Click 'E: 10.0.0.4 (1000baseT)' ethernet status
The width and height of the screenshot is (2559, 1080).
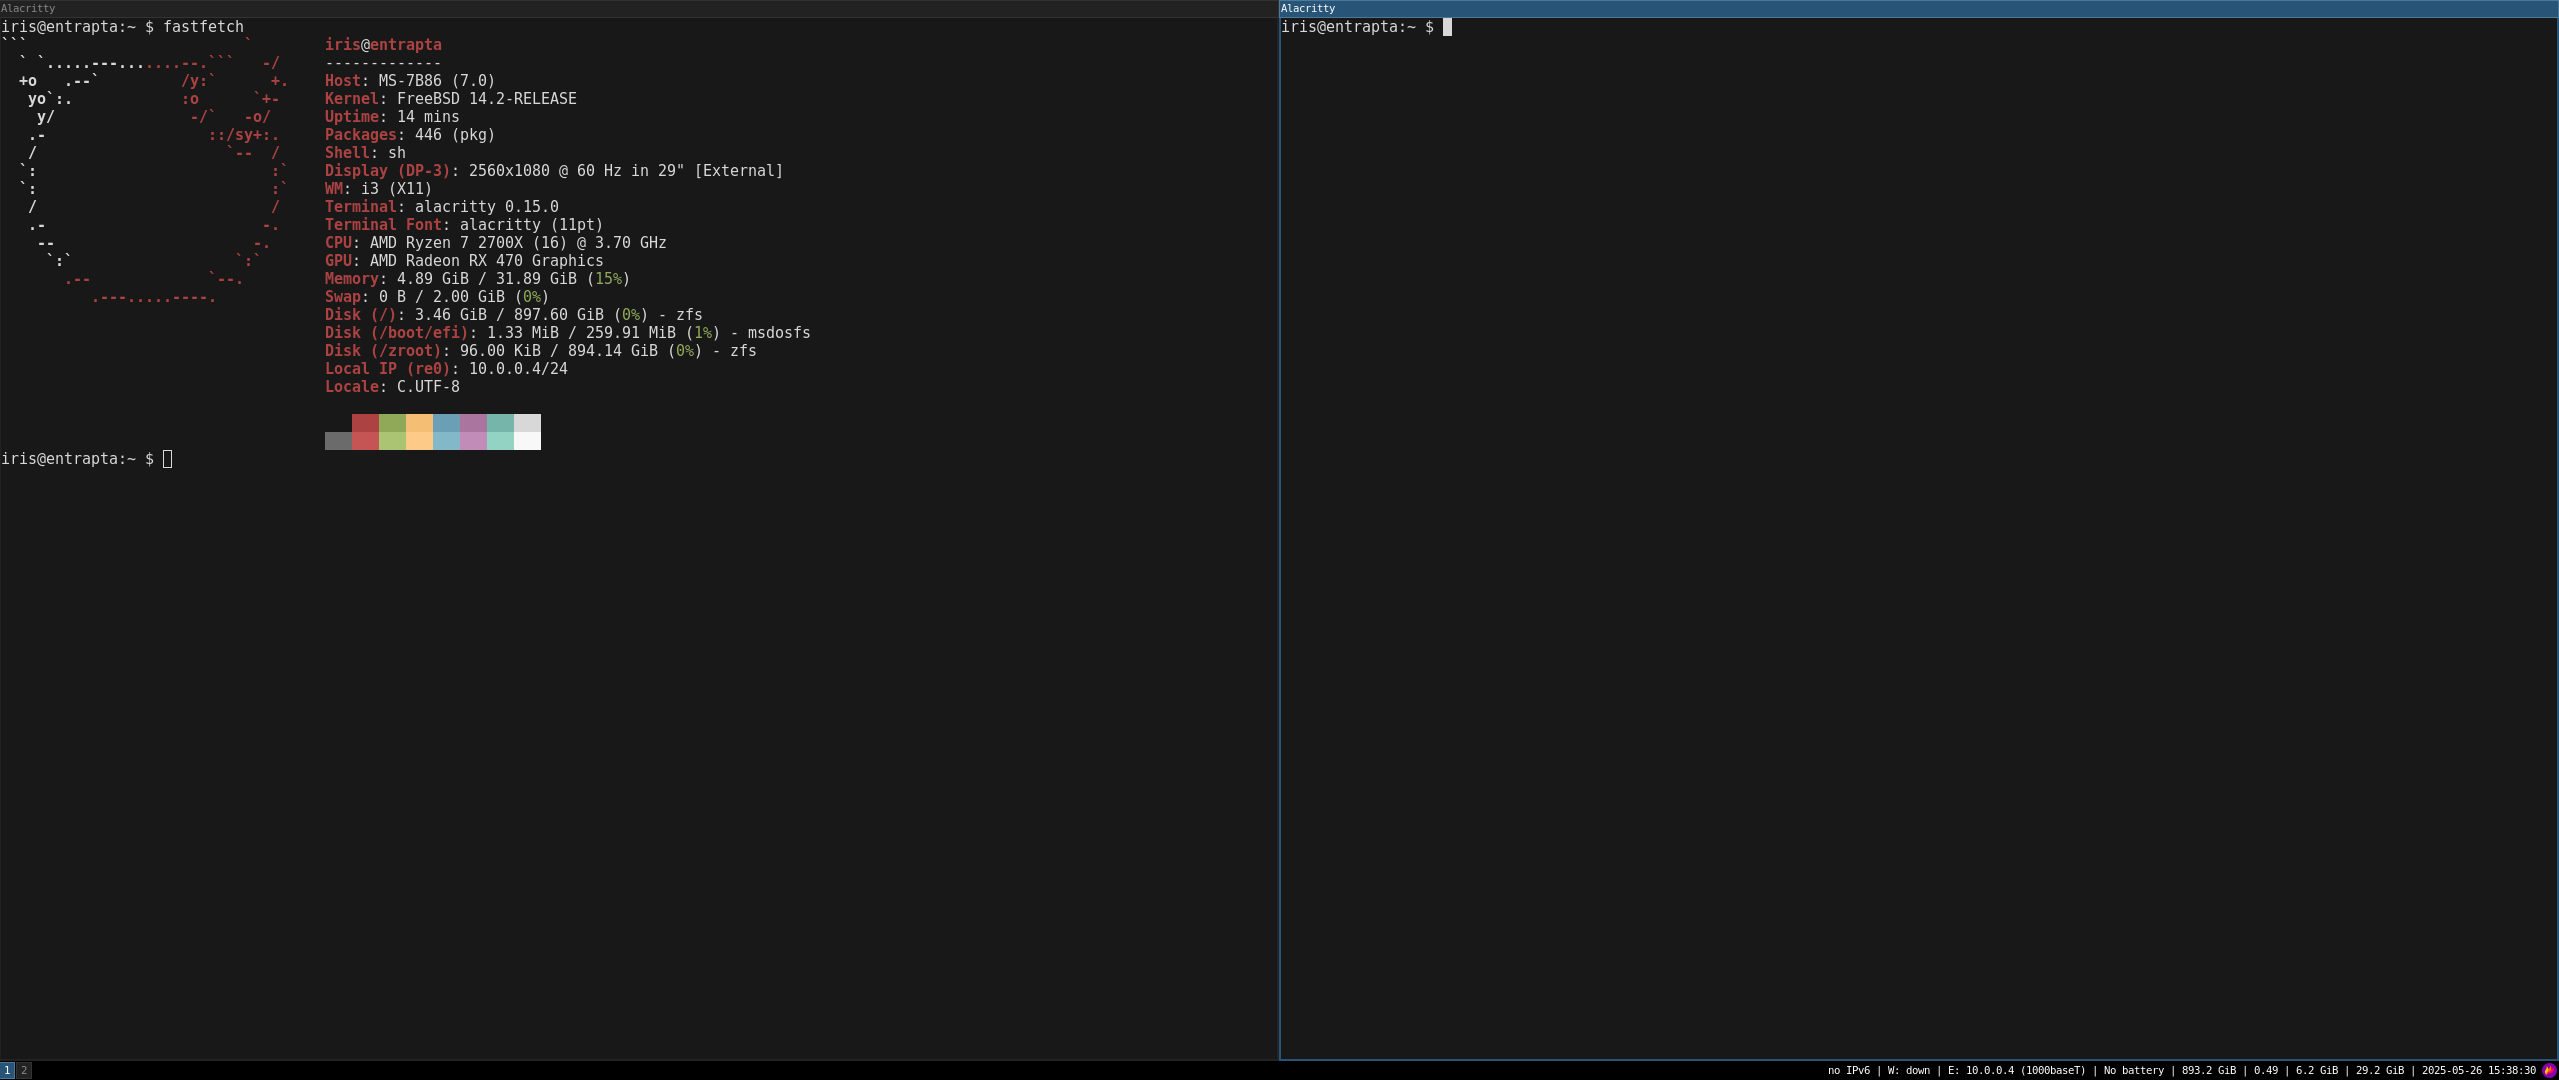2017,1071
